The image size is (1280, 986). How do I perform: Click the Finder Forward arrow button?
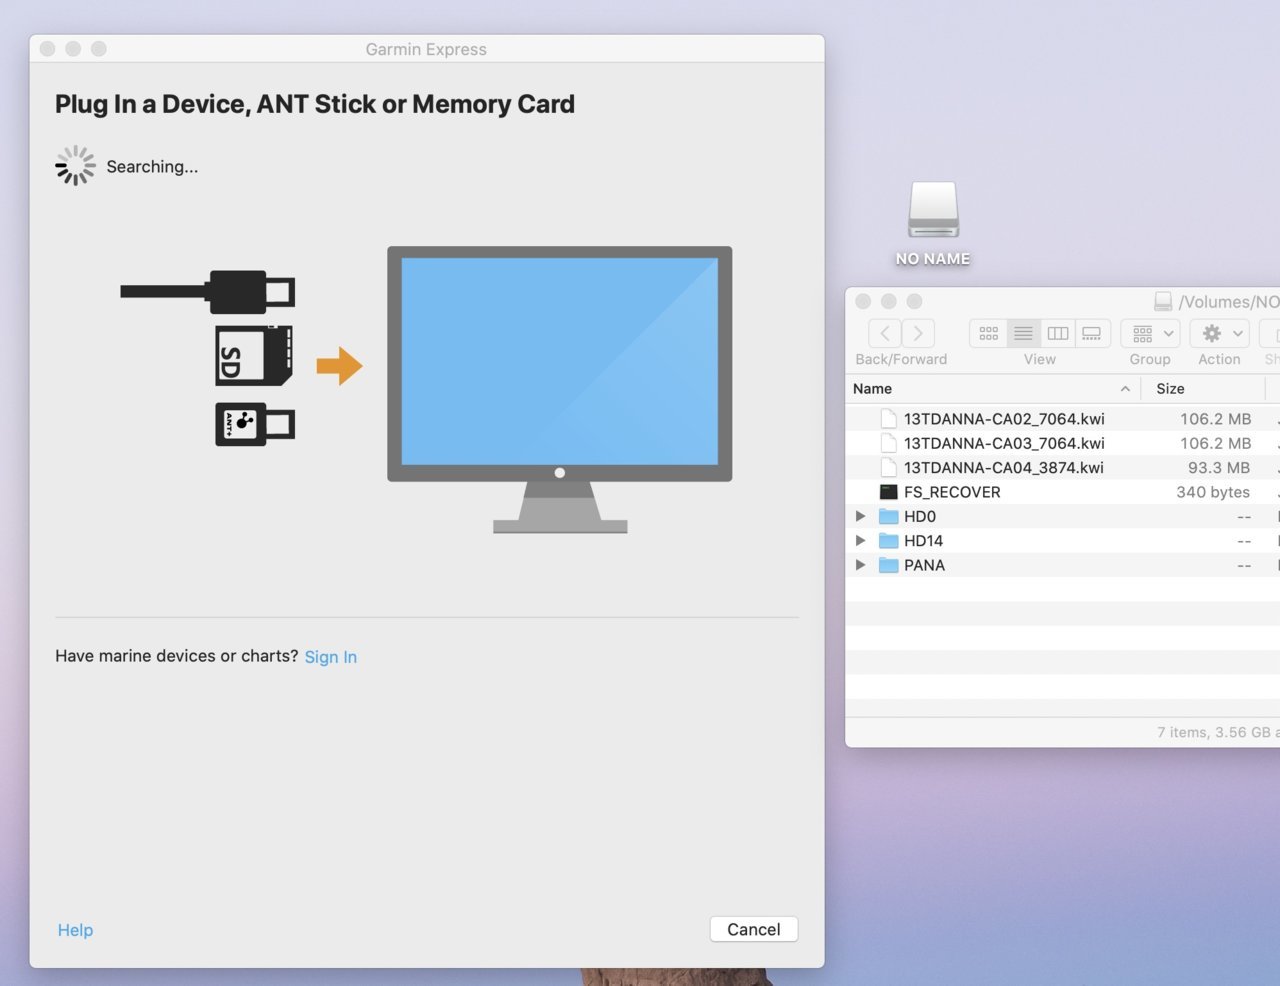coord(918,333)
